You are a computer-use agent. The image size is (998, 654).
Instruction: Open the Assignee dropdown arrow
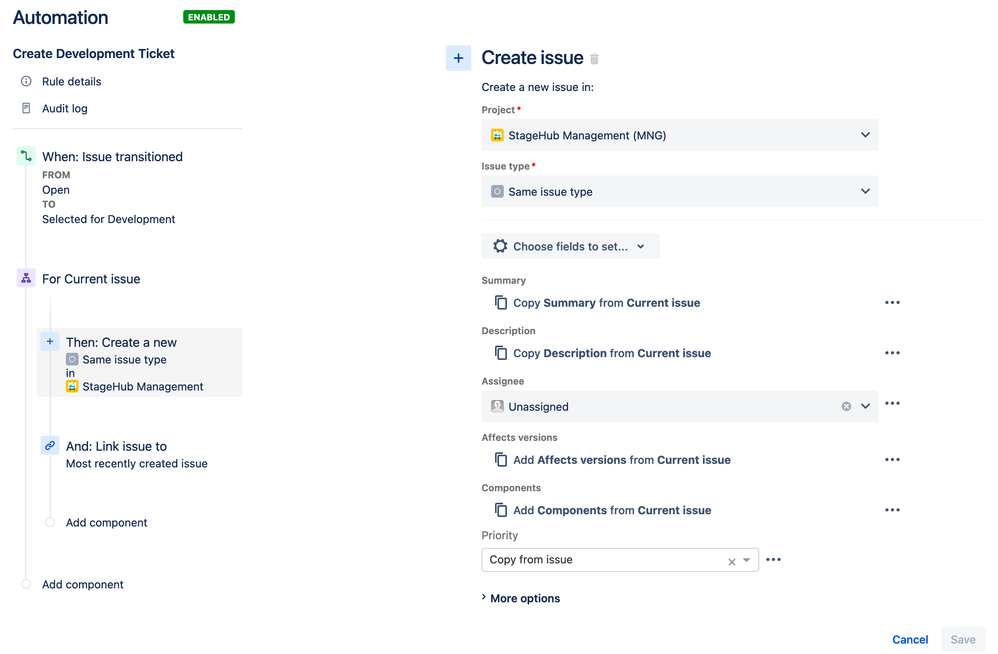tap(865, 406)
